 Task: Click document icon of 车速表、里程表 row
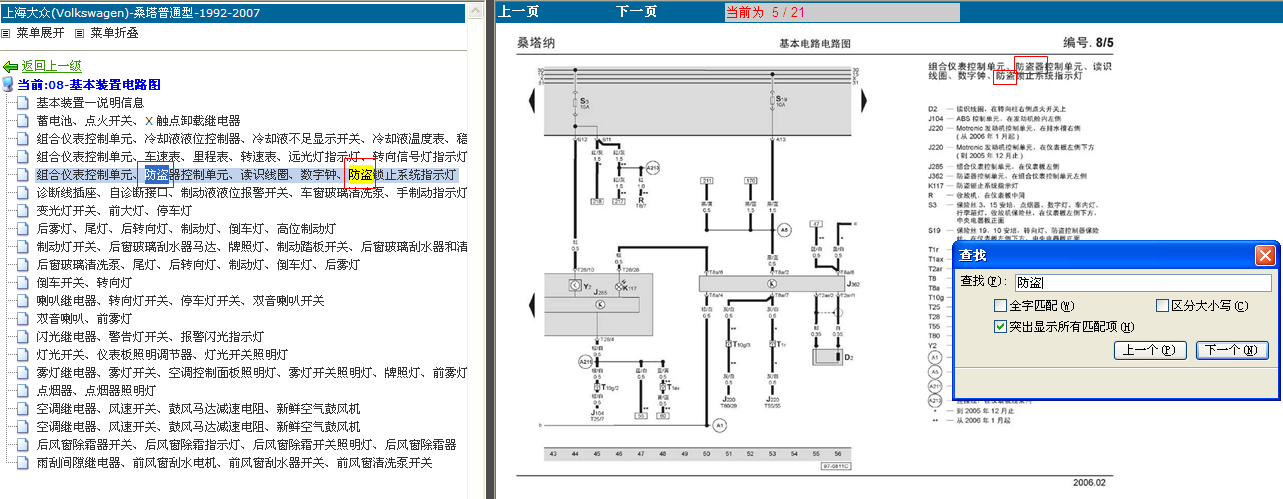tap(23, 156)
